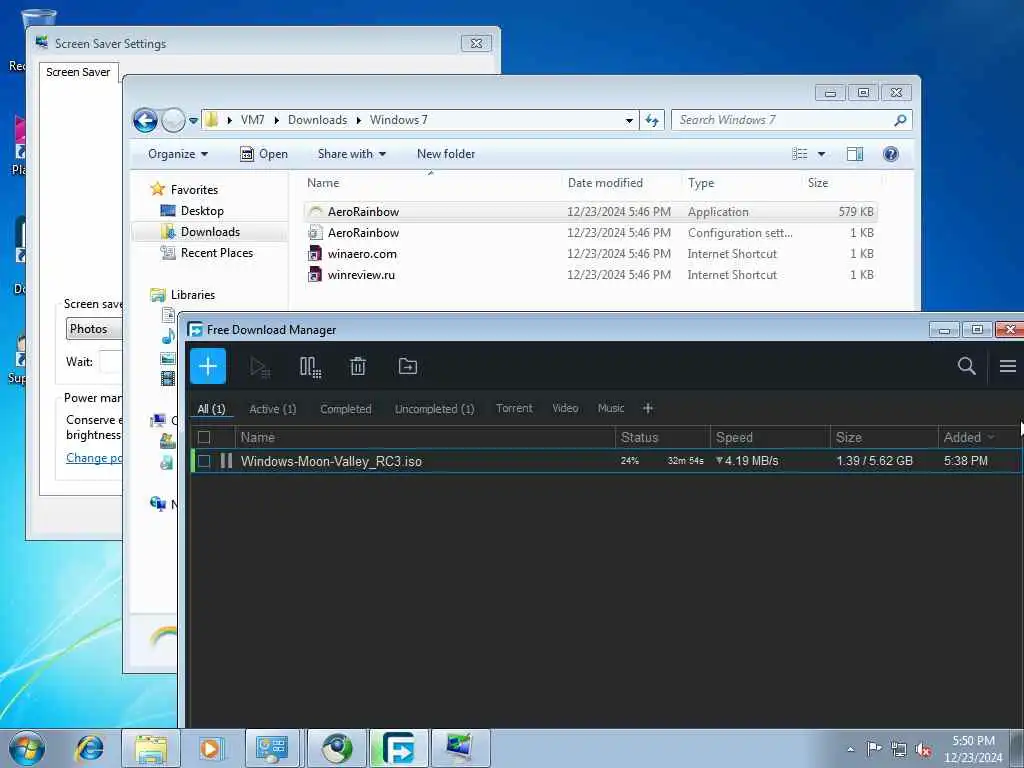Switch to the Music tab
Image resolution: width=1024 pixels, height=768 pixels.
click(611, 408)
